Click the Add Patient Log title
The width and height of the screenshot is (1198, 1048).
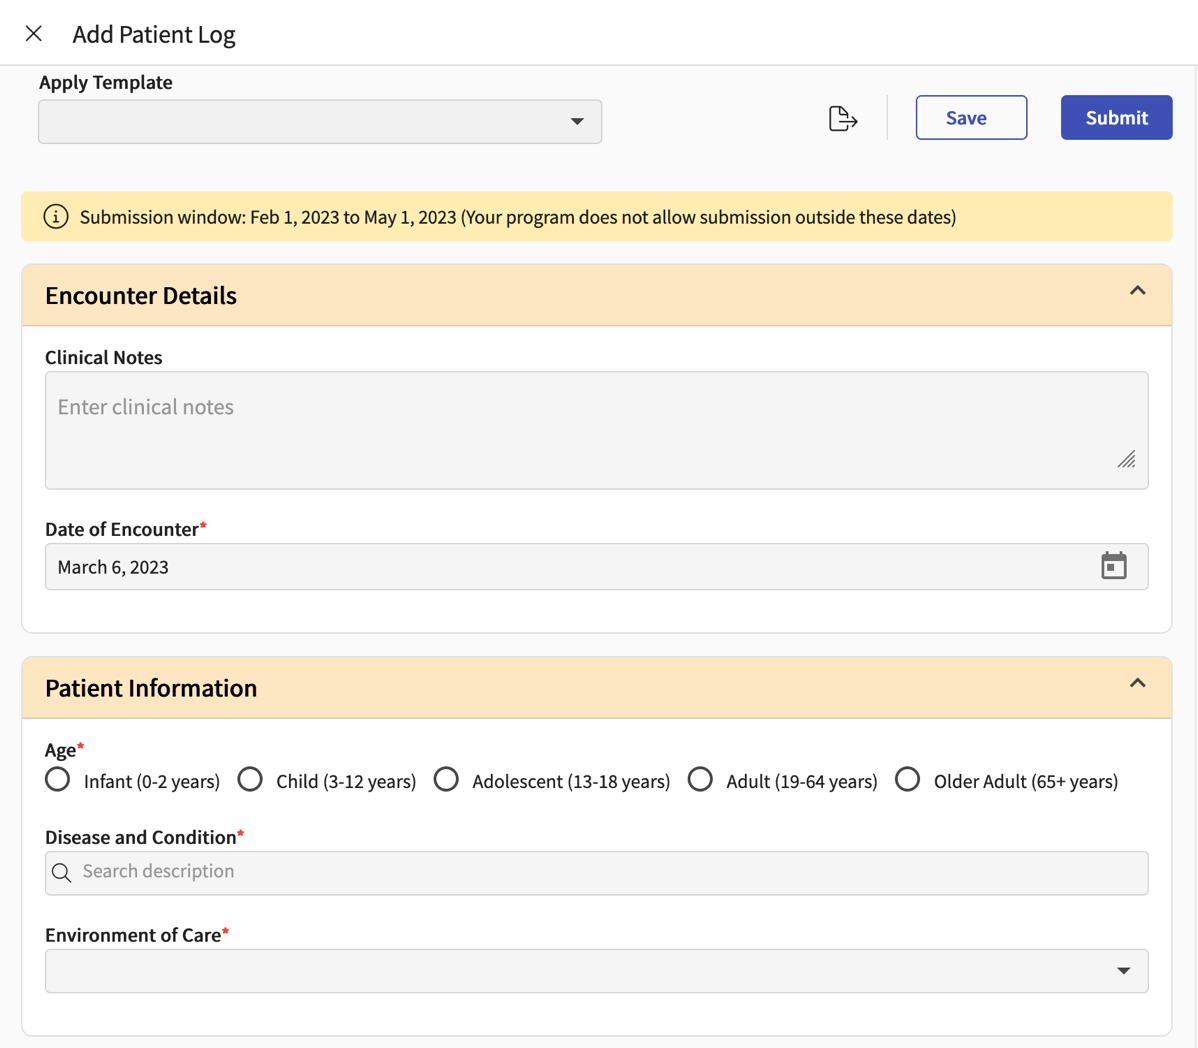tap(153, 33)
